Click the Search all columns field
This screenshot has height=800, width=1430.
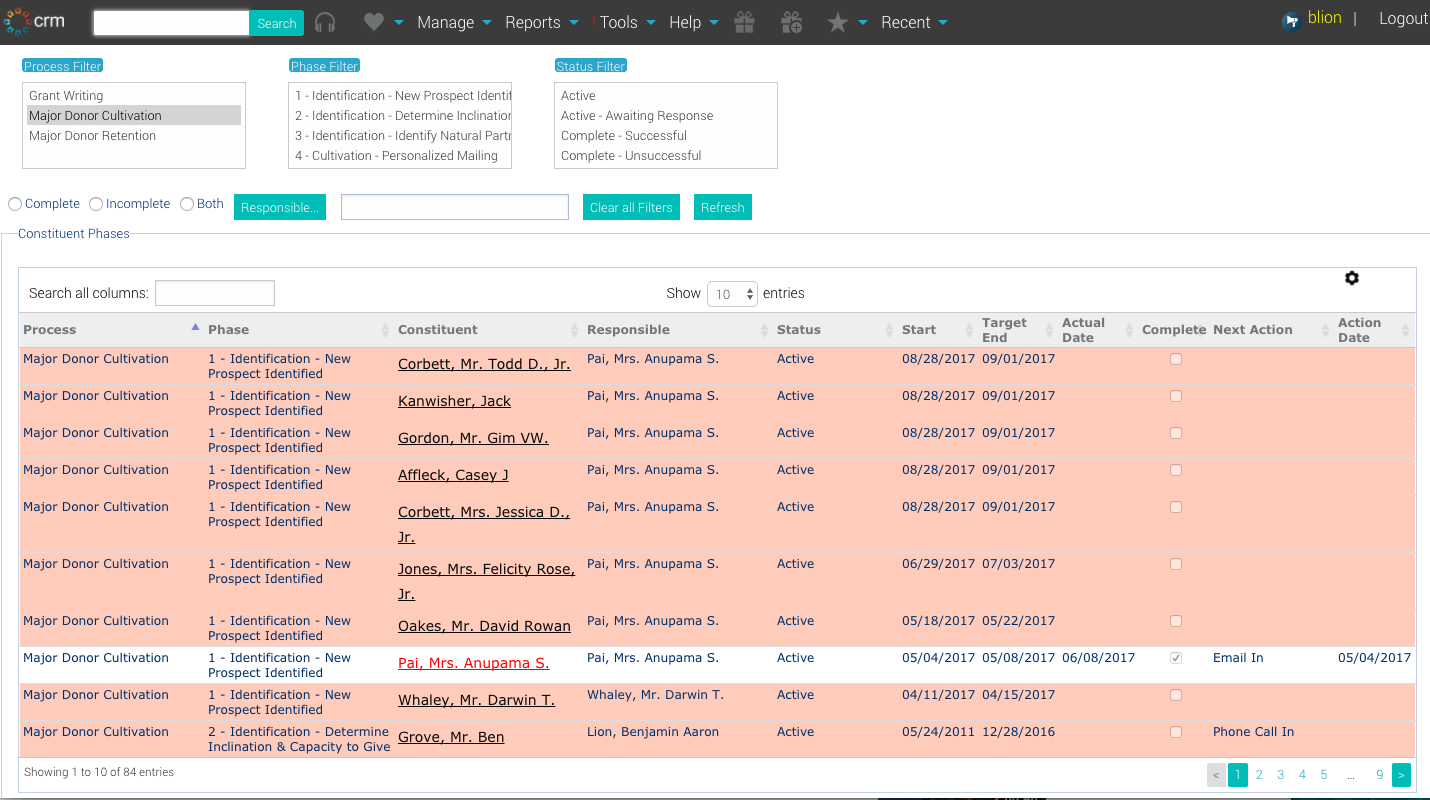tap(214, 293)
